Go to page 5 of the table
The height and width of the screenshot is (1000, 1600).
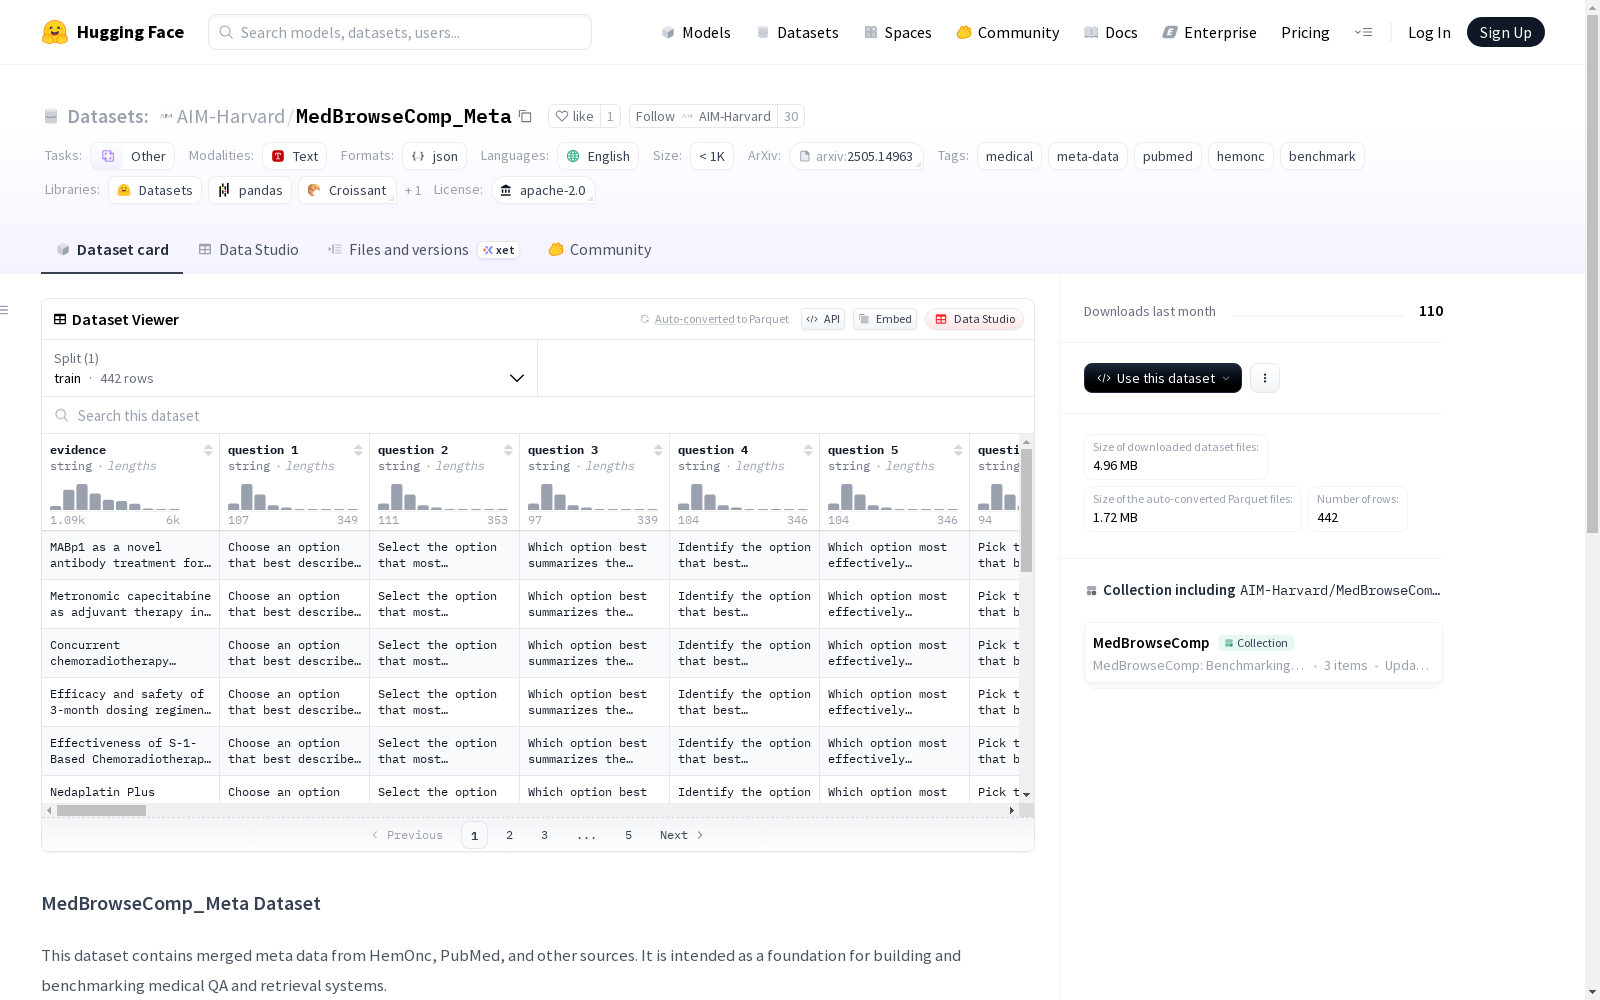point(629,835)
